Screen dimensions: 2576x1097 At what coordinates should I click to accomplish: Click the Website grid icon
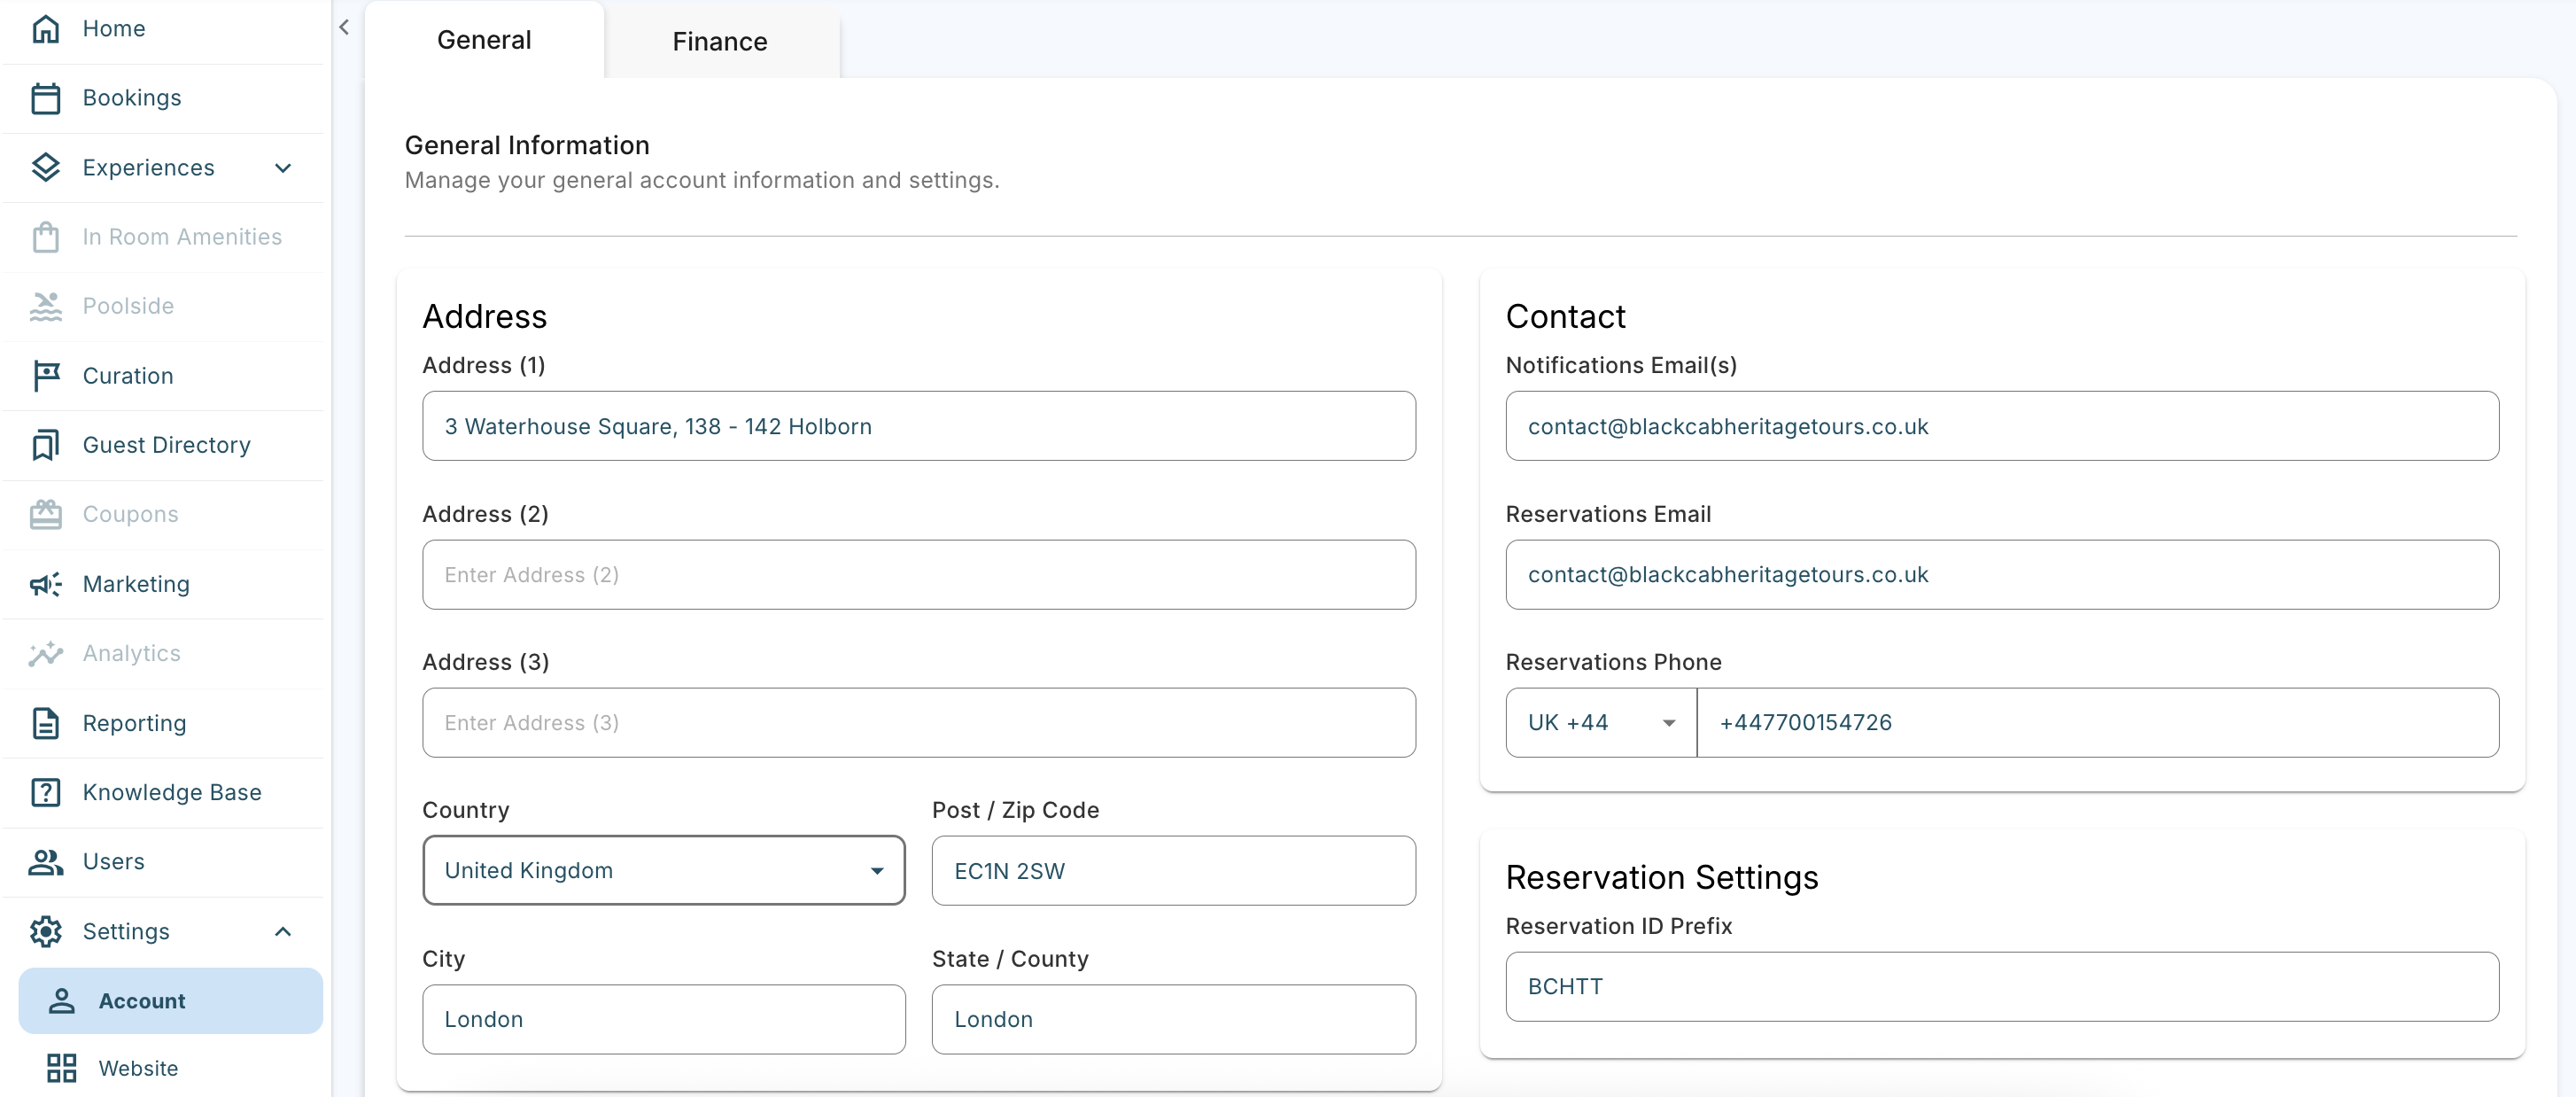click(x=62, y=1068)
